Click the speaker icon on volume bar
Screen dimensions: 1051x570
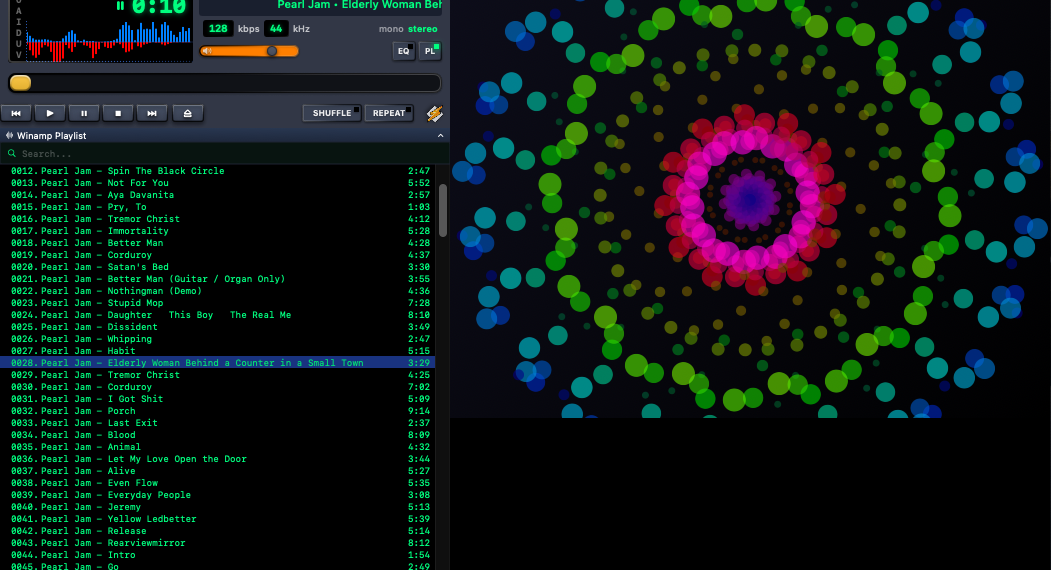coord(207,51)
